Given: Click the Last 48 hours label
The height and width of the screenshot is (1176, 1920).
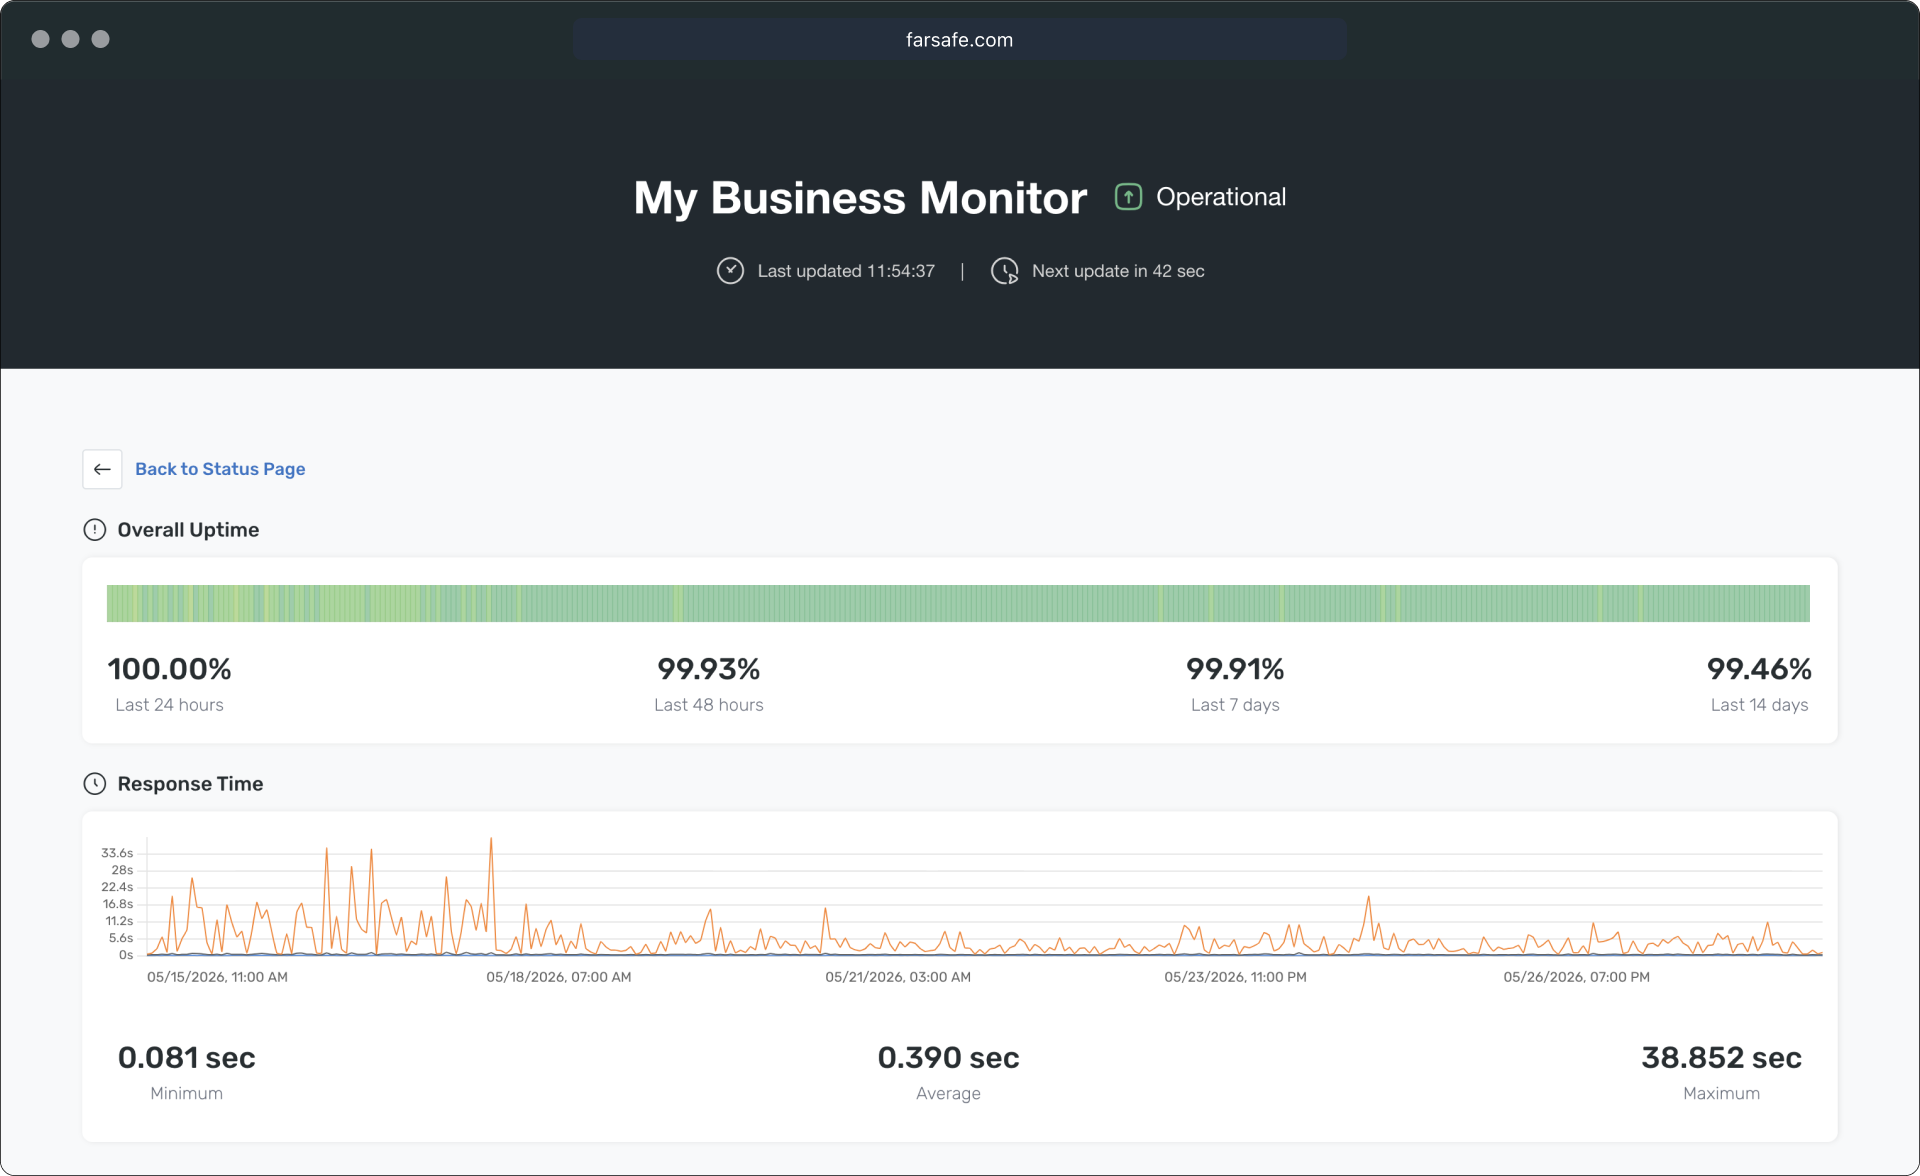Looking at the screenshot, I should [x=709, y=705].
